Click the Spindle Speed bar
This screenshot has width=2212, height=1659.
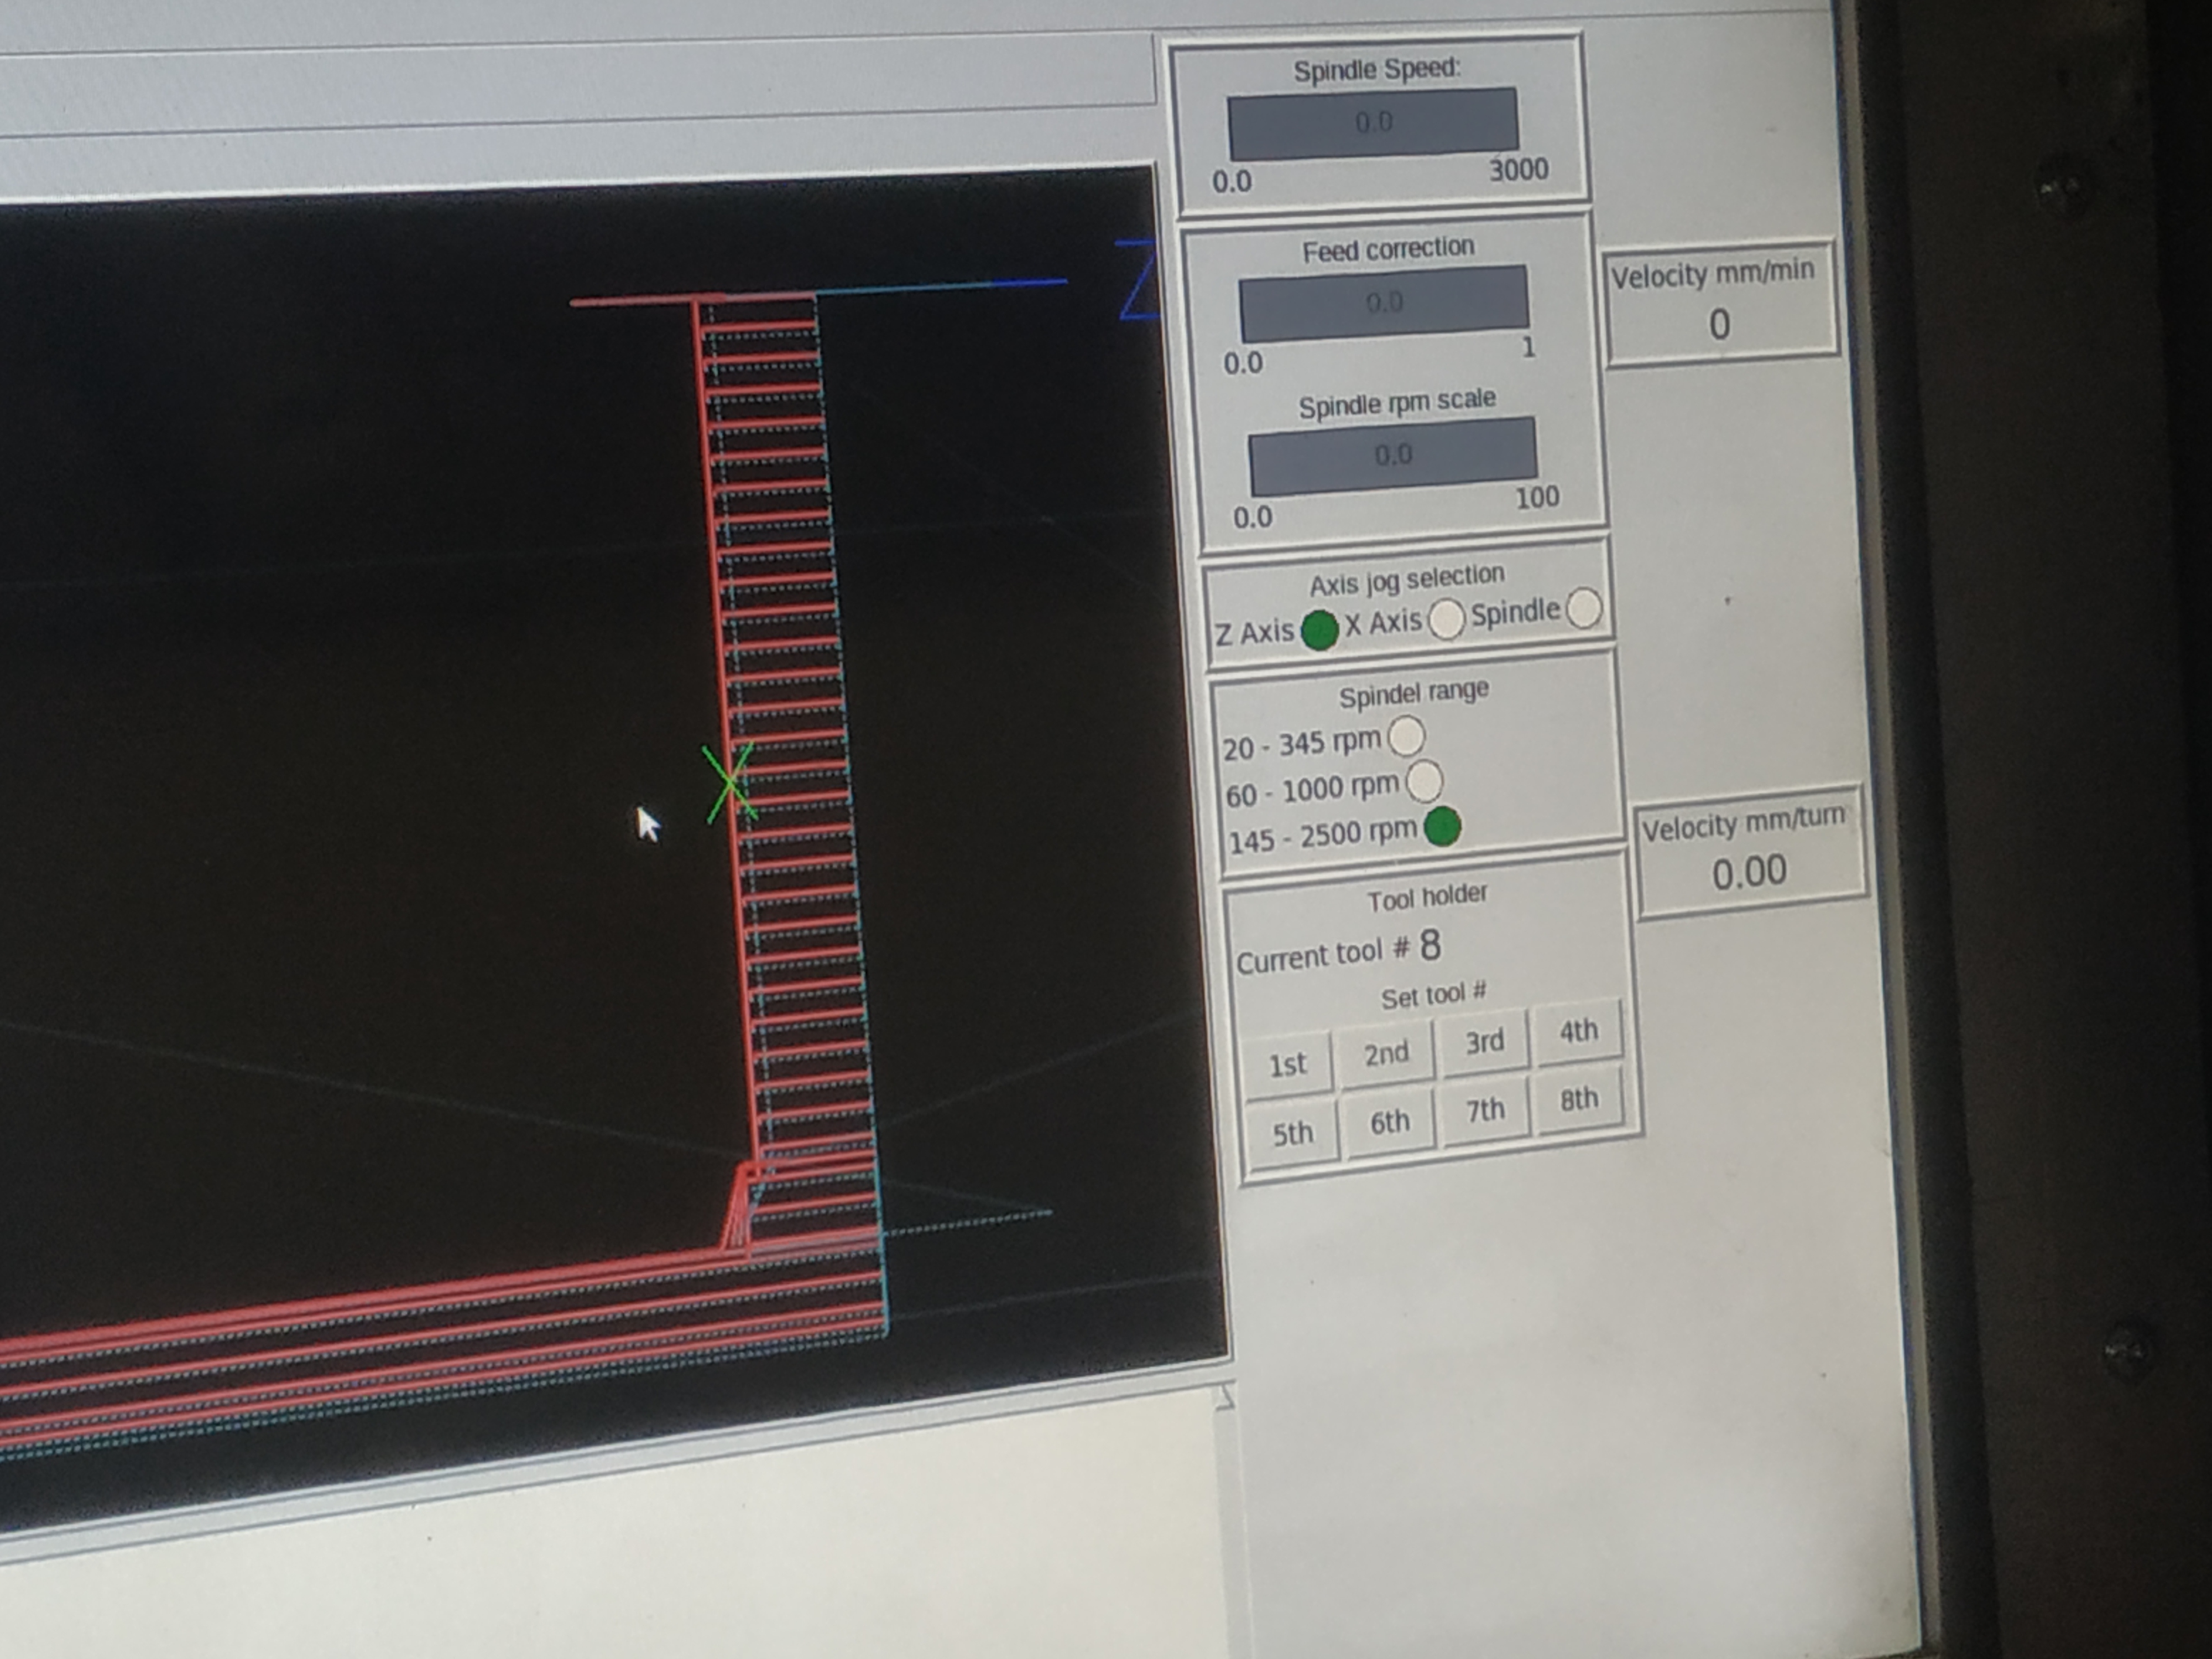coord(1373,123)
